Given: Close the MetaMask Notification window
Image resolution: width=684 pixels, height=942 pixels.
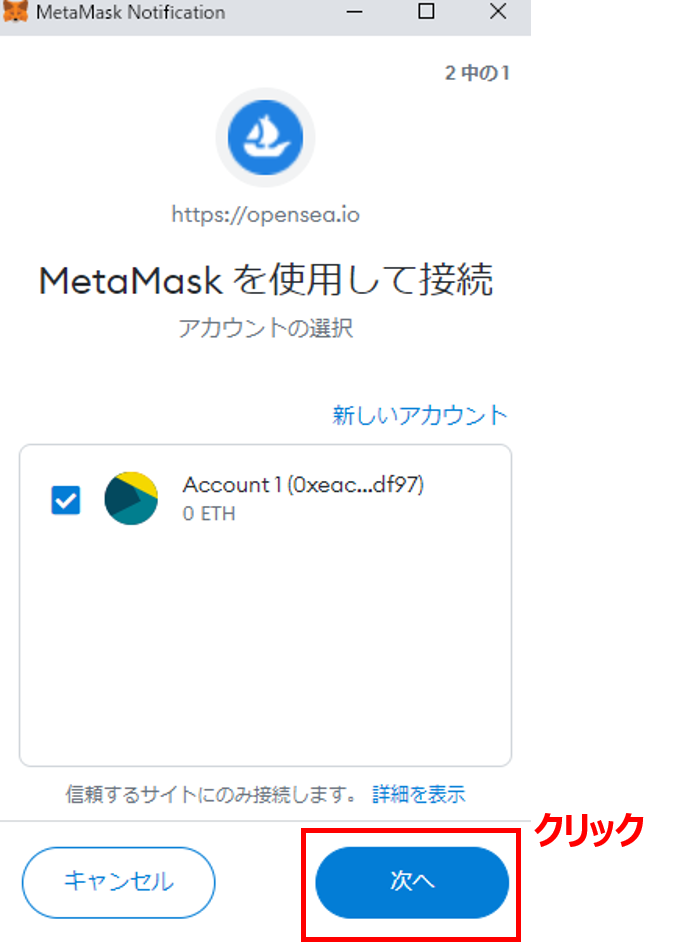Looking at the screenshot, I should (x=498, y=11).
